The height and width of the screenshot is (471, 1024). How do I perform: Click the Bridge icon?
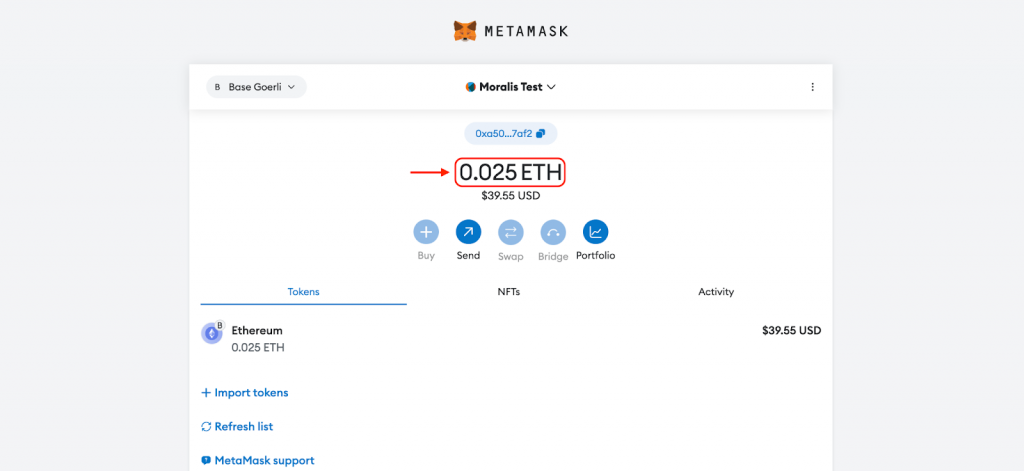553,232
